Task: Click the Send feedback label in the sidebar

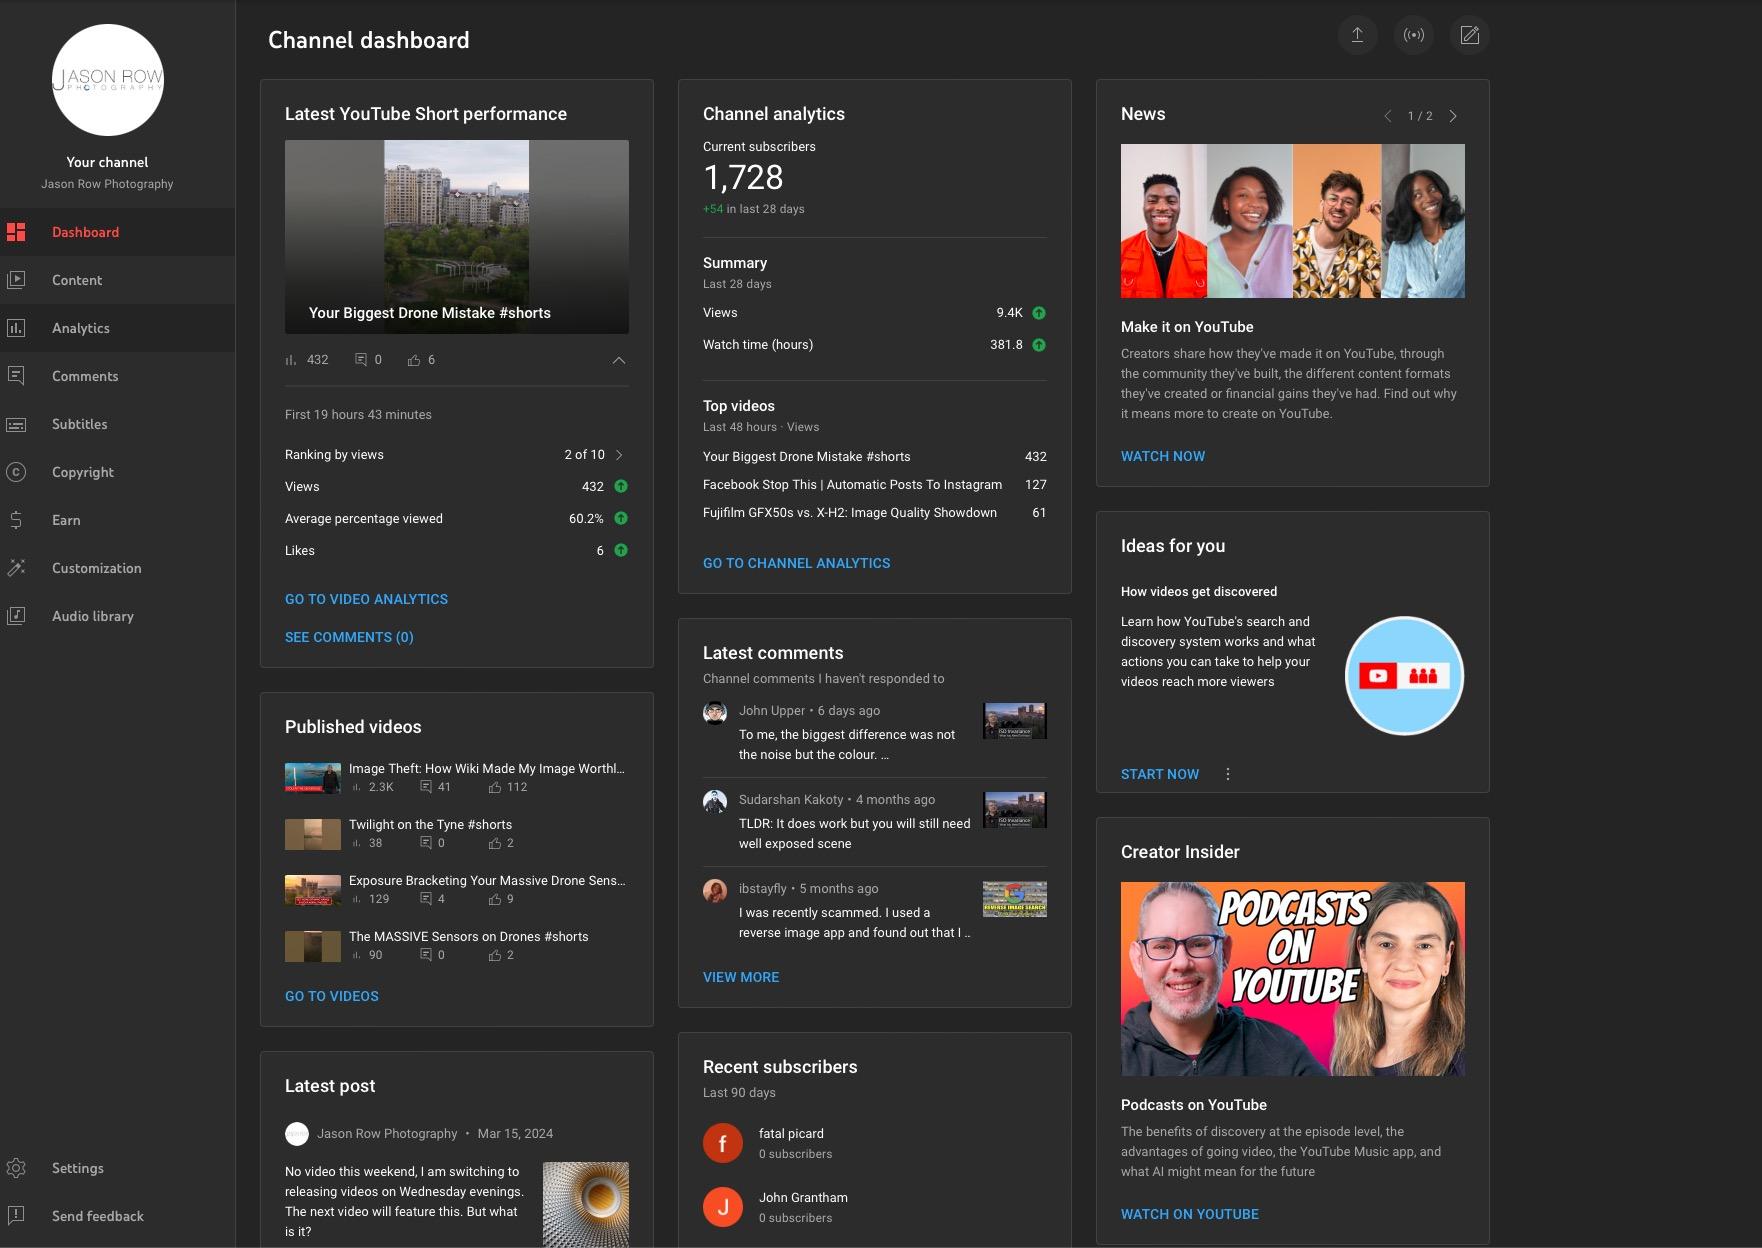Action: point(98,1216)
